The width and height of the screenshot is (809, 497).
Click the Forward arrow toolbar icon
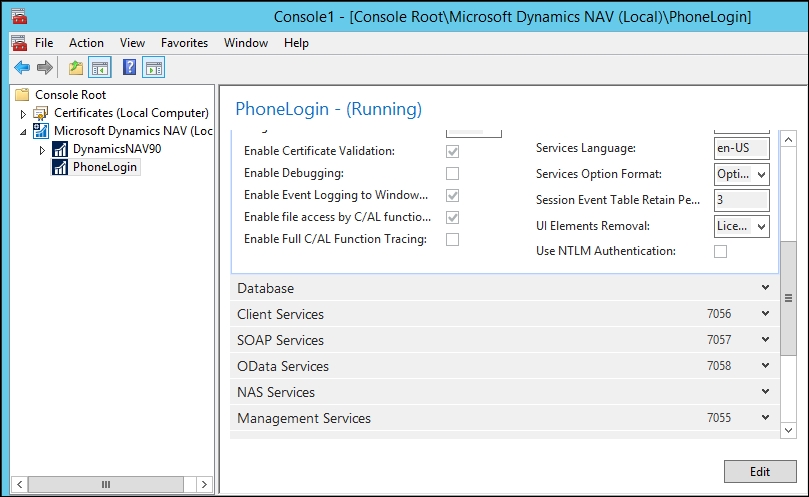coord(44,67)
